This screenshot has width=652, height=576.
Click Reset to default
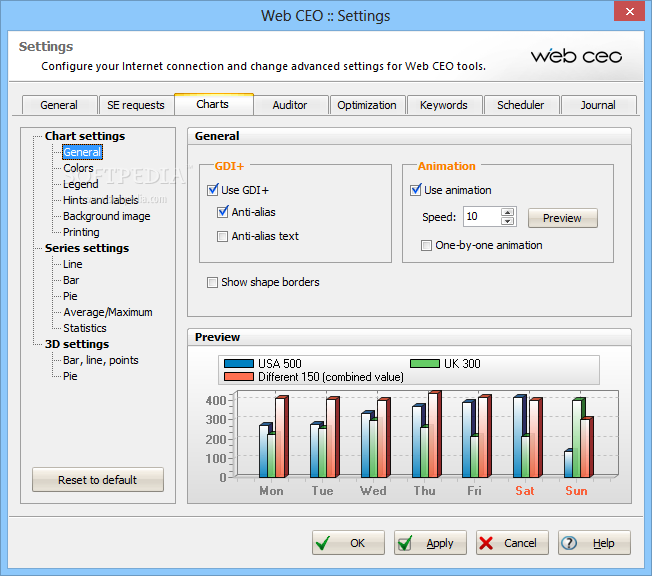tap(98, 480)
